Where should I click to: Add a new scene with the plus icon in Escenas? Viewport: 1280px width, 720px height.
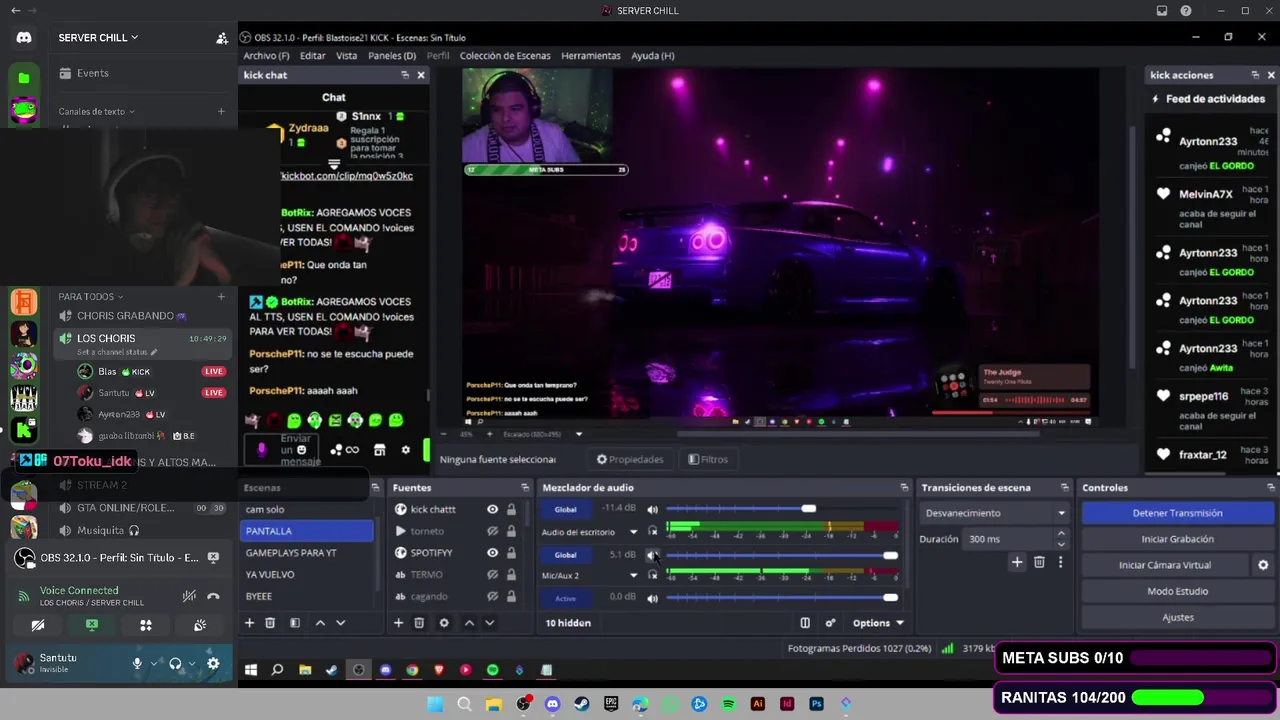250,623
